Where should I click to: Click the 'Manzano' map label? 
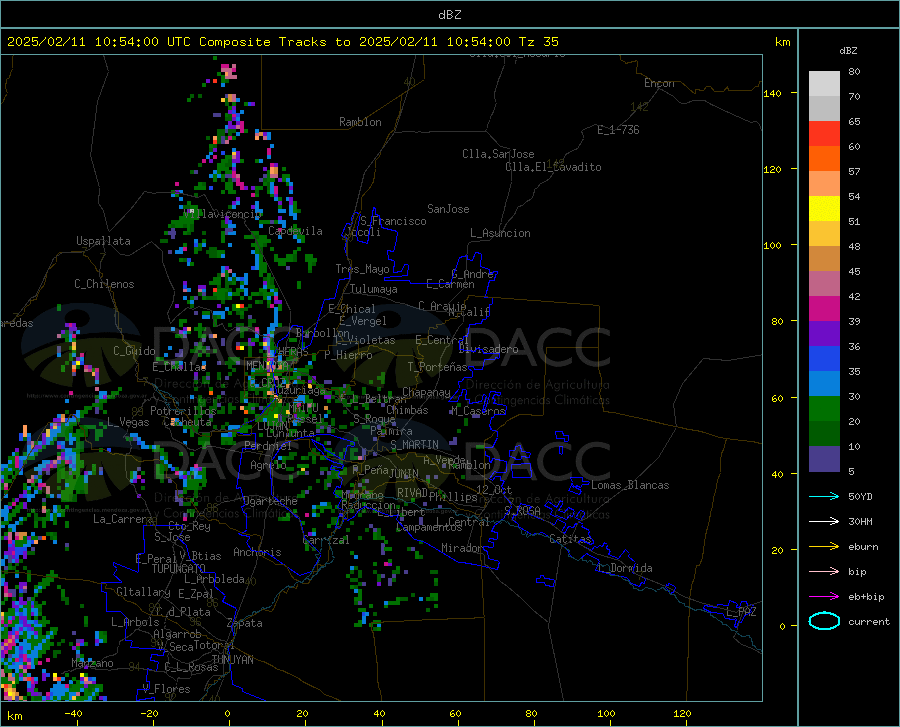point(92,663)
